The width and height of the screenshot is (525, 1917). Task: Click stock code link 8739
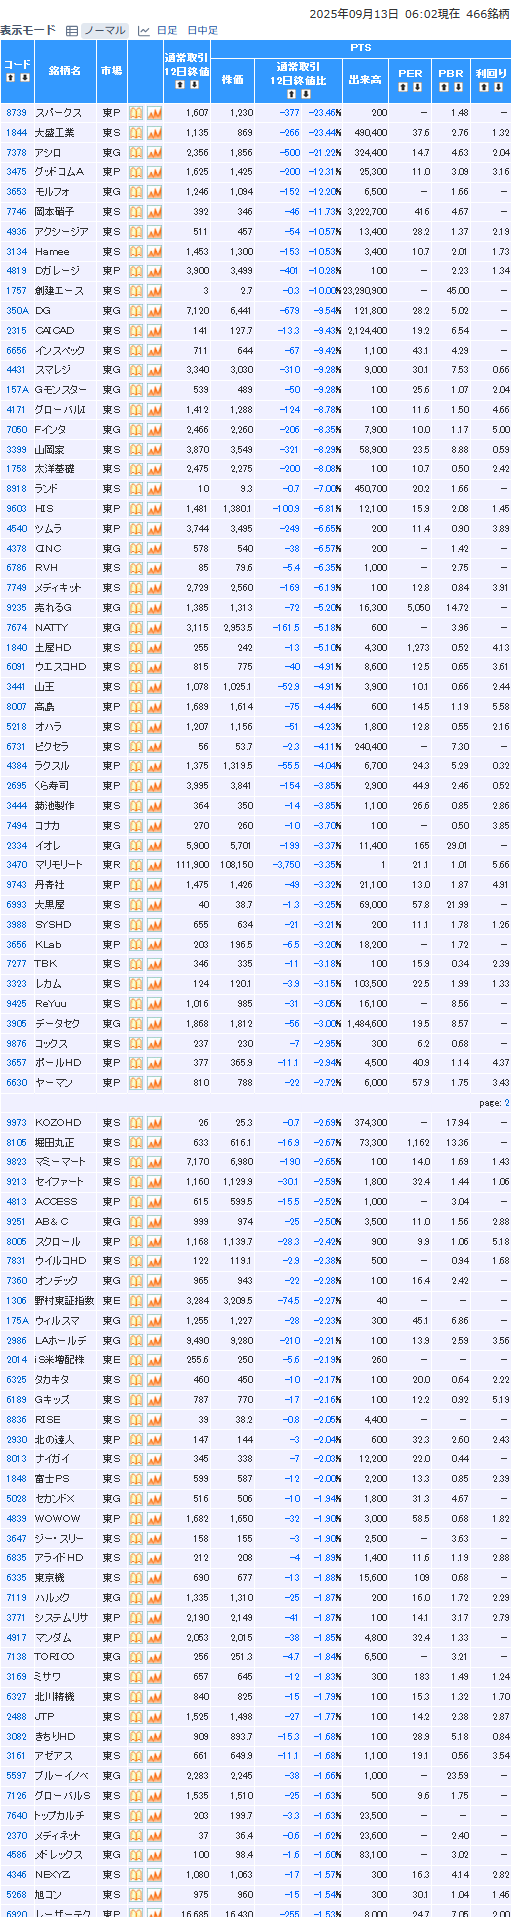pos(16,113)
